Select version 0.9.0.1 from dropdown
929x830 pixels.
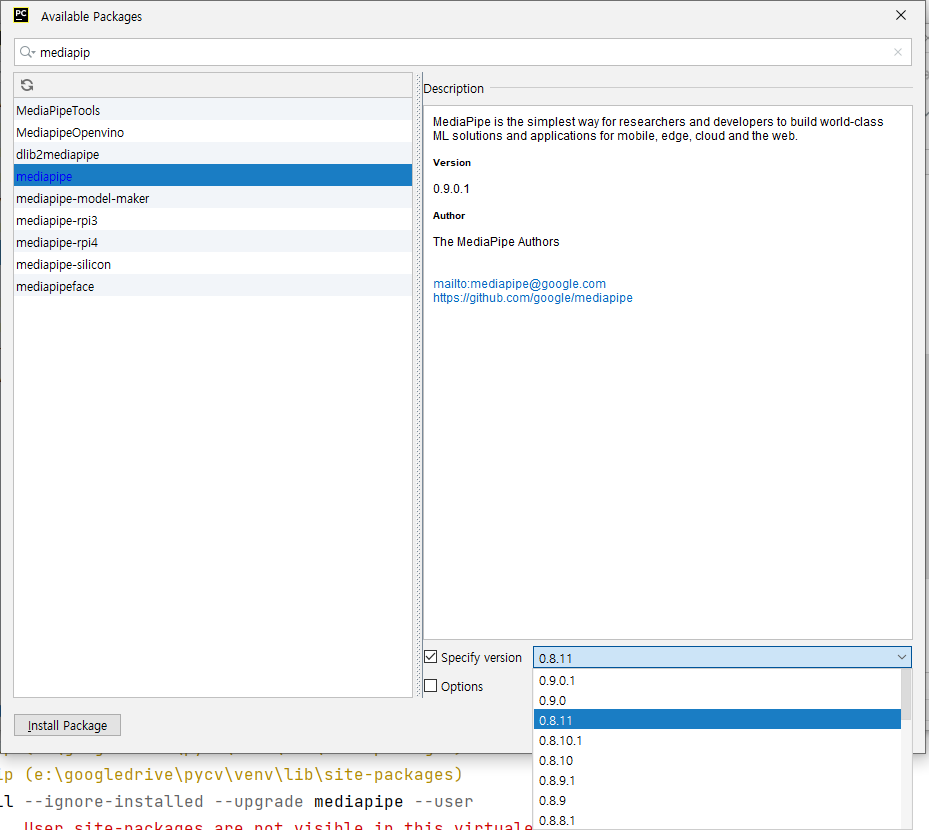pyautogui.click(x=717, y=680)
